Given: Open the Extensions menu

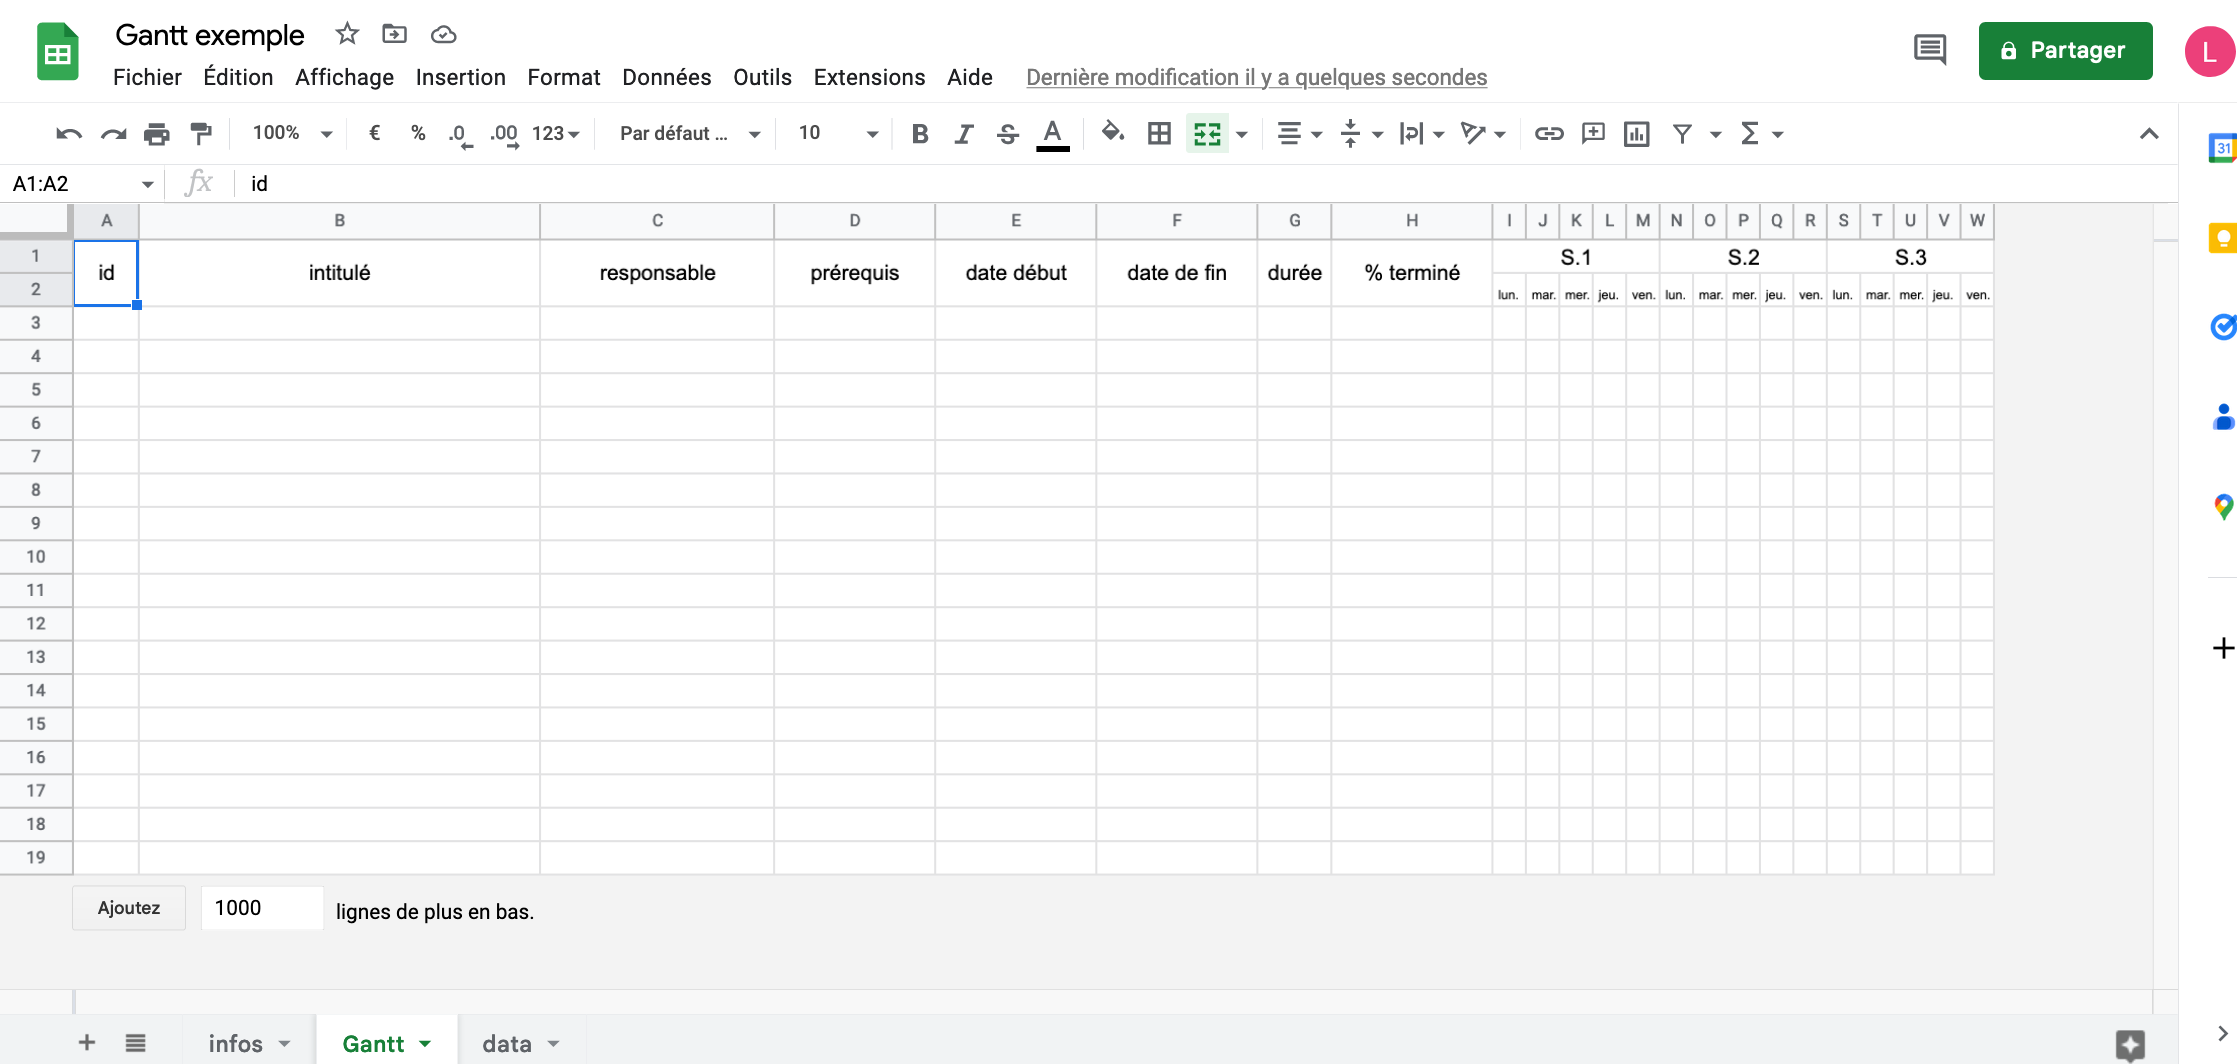Looking at the screenshot, I should (x=869, y=77).
